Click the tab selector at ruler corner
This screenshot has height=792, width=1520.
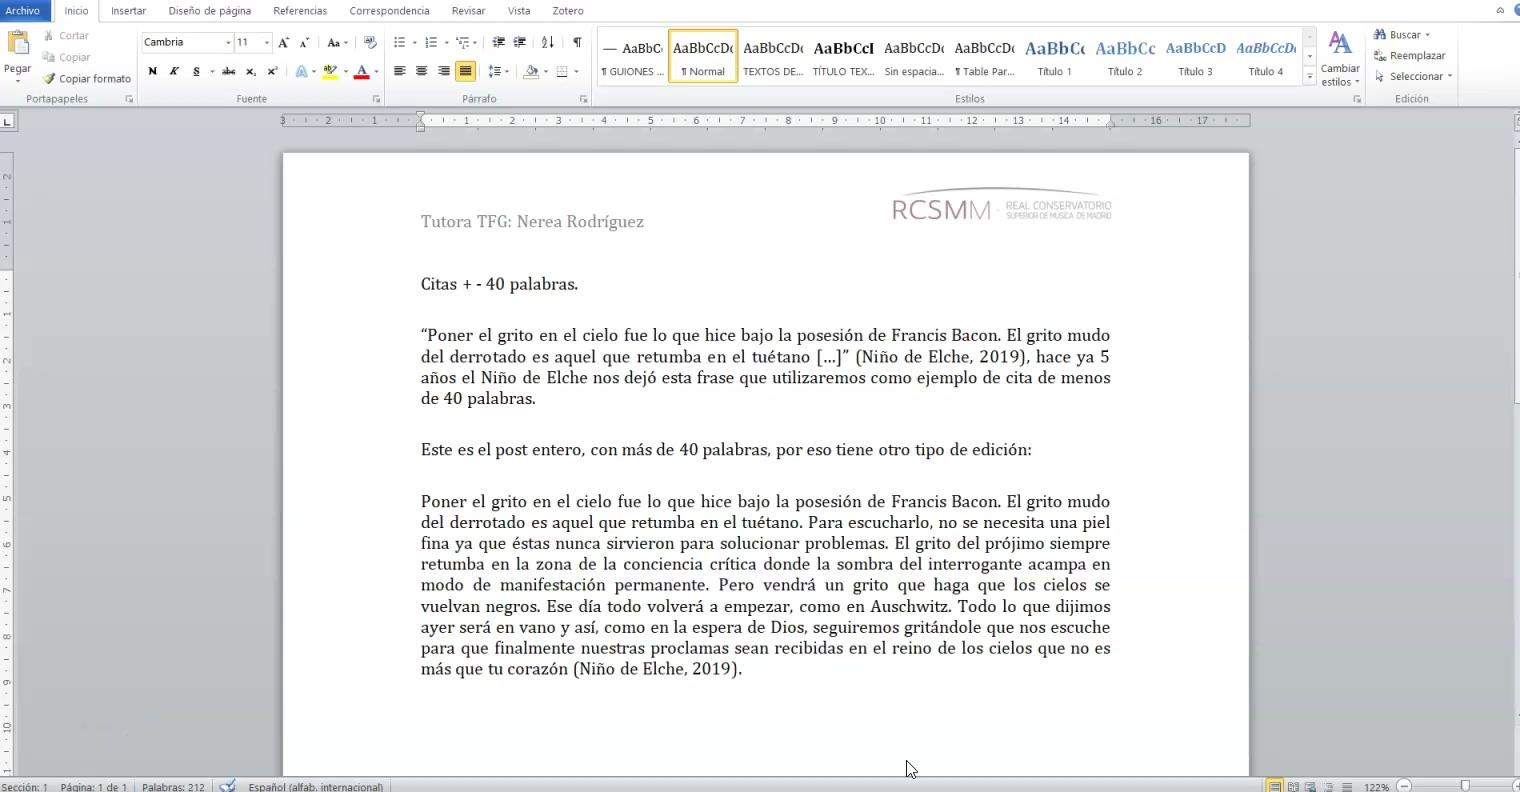pyautogui.click(x=7, y=122)
